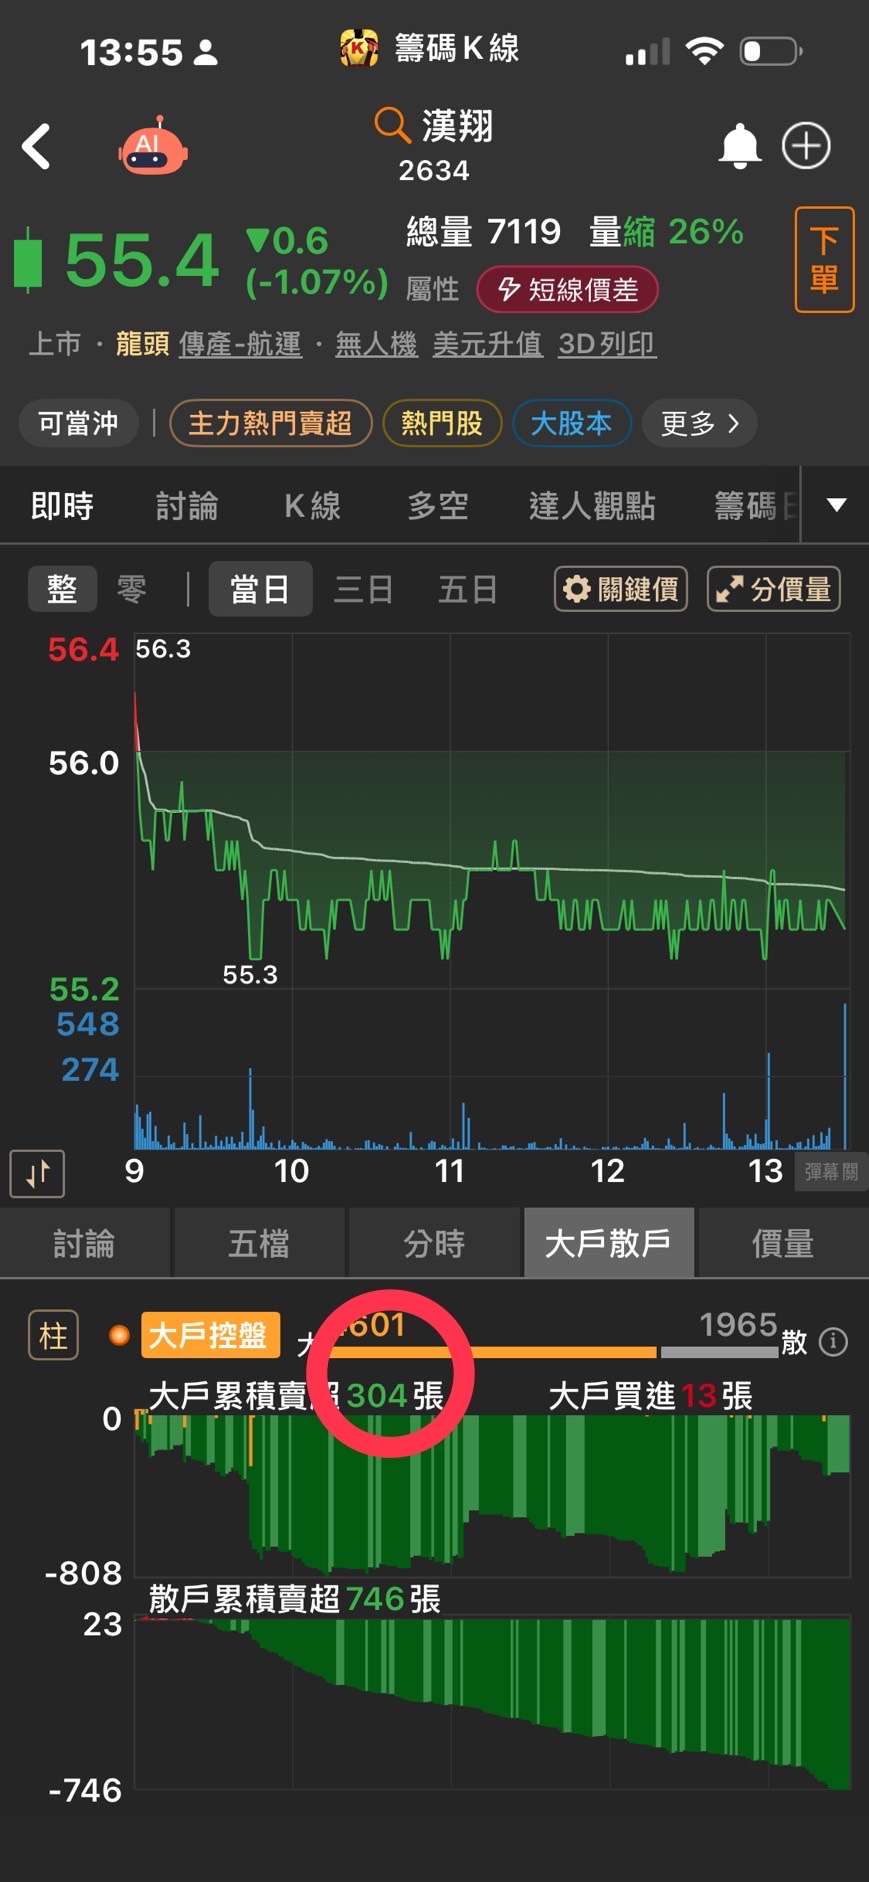
Task: Expand the tab list dropdown arrow
Action: point(836,505)
